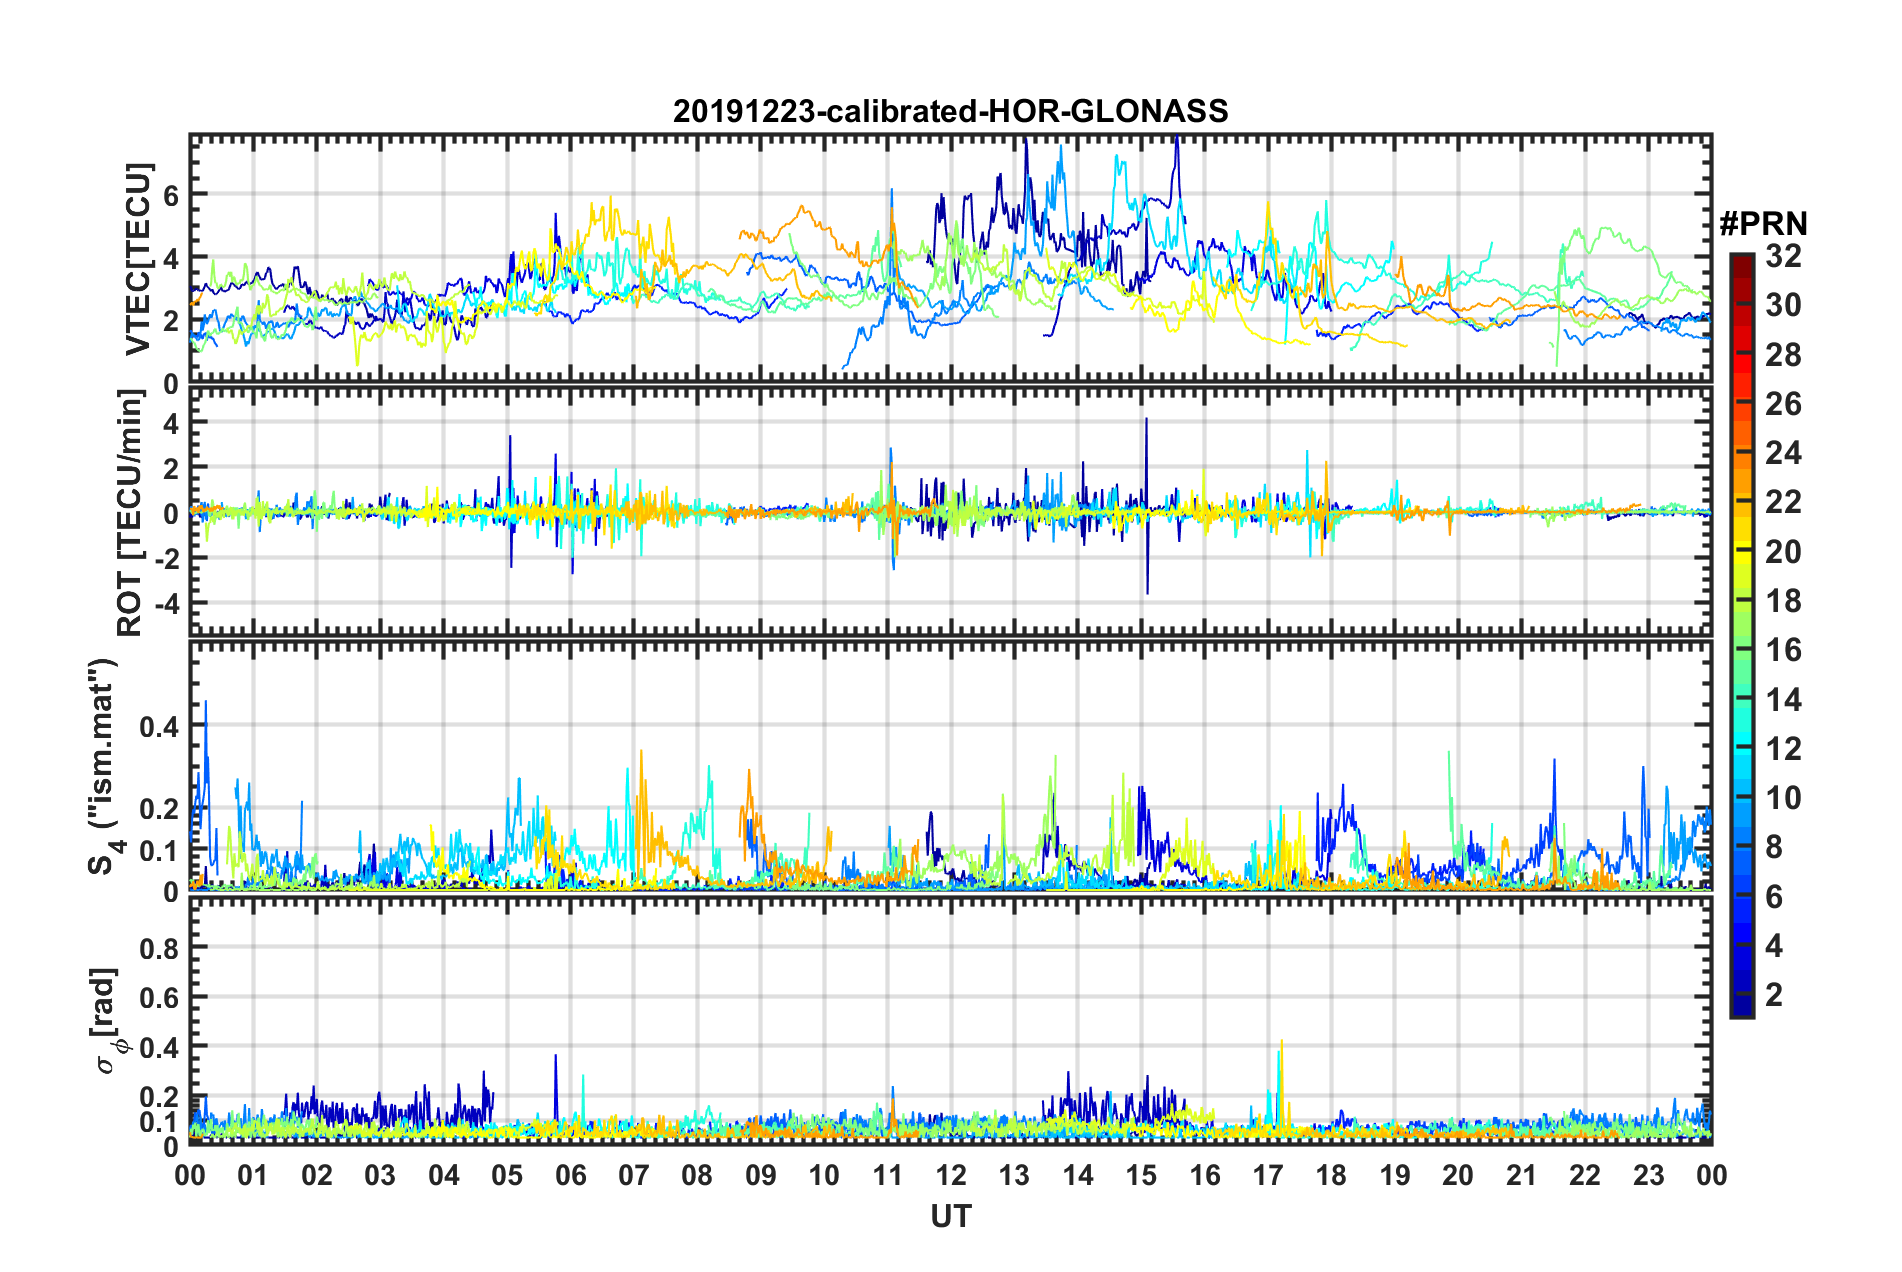Select colorbar tick label 32
The image size is (1902, 1272).
(1783, 256)
